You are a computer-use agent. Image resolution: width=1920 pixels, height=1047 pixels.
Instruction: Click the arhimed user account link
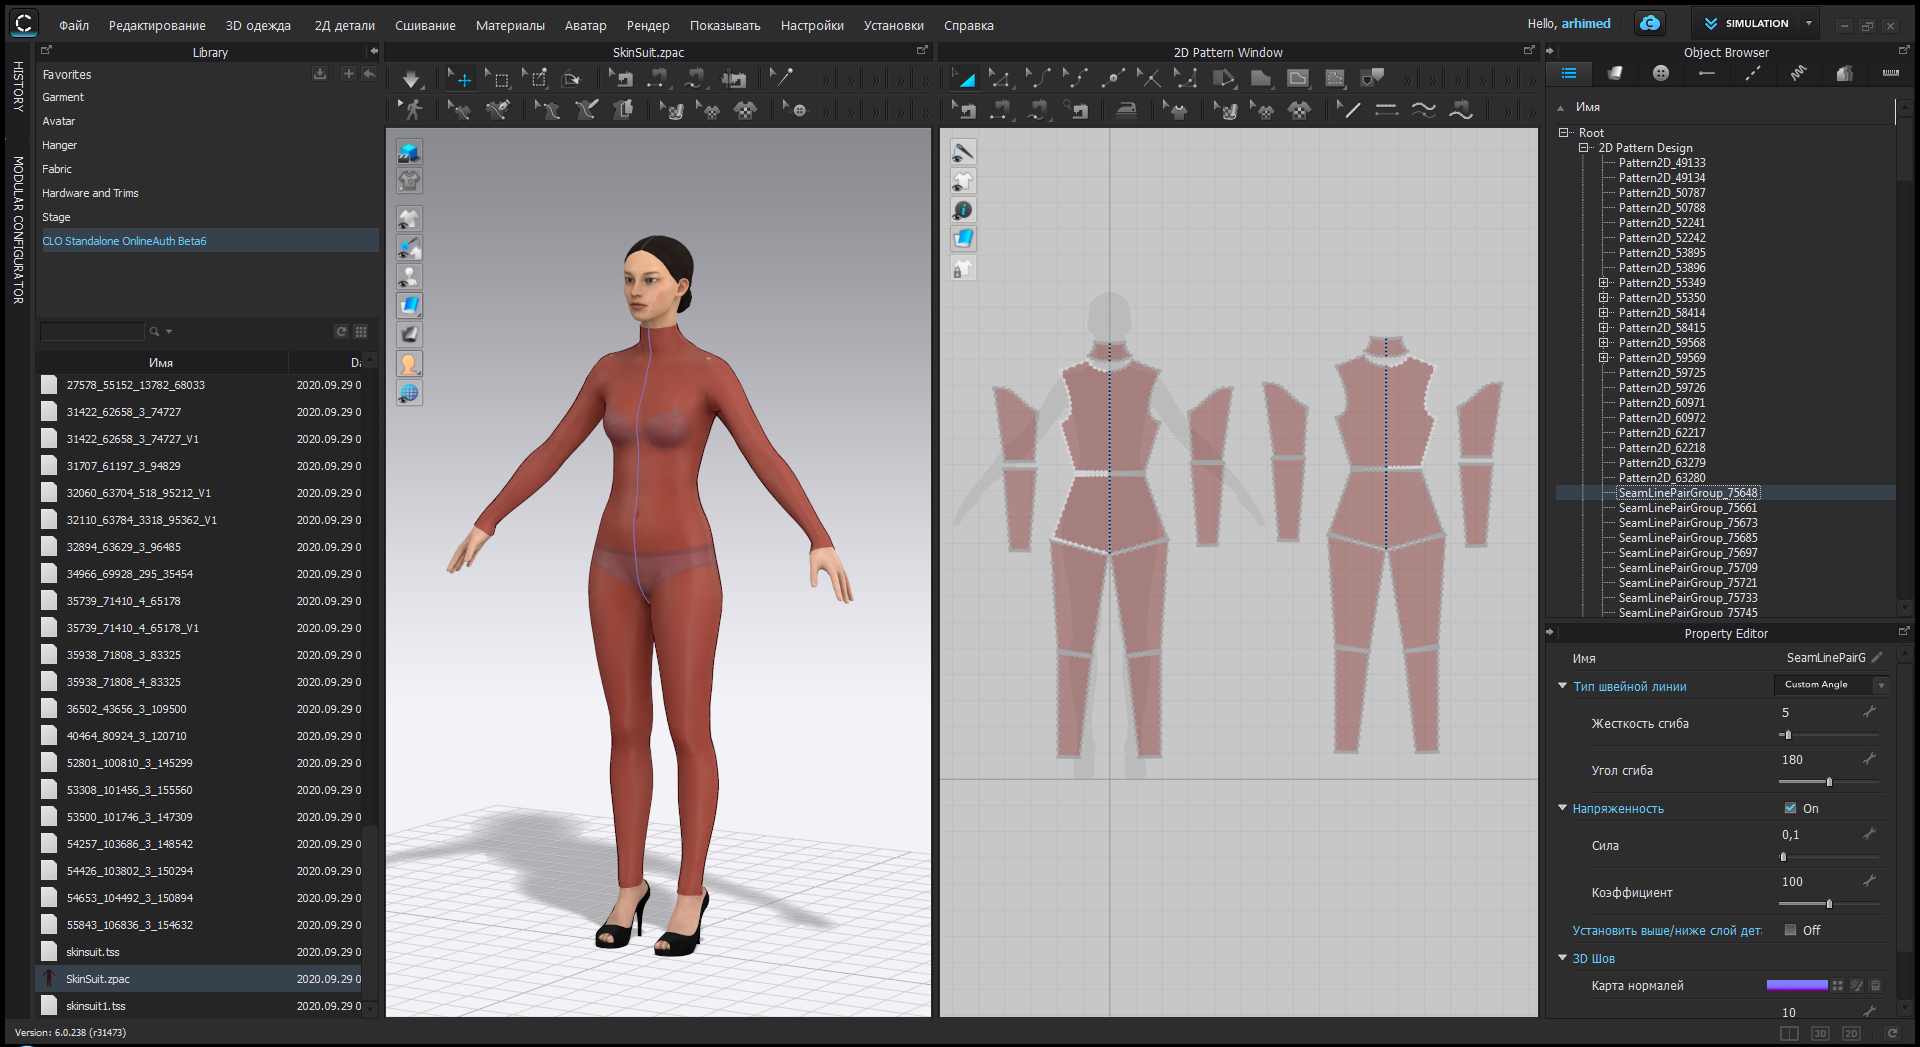(x=1586, y=23)
